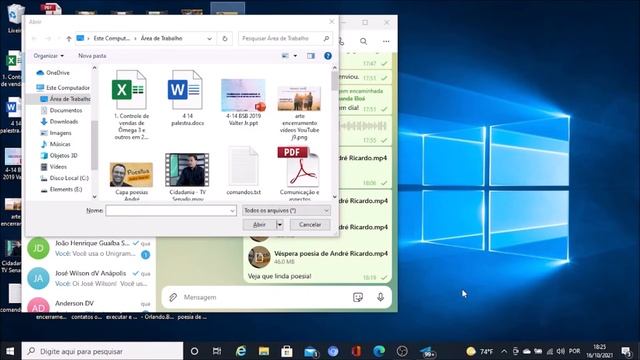Click the Windows Start button
Screen dimensions: 640x360
click(10, 351)
